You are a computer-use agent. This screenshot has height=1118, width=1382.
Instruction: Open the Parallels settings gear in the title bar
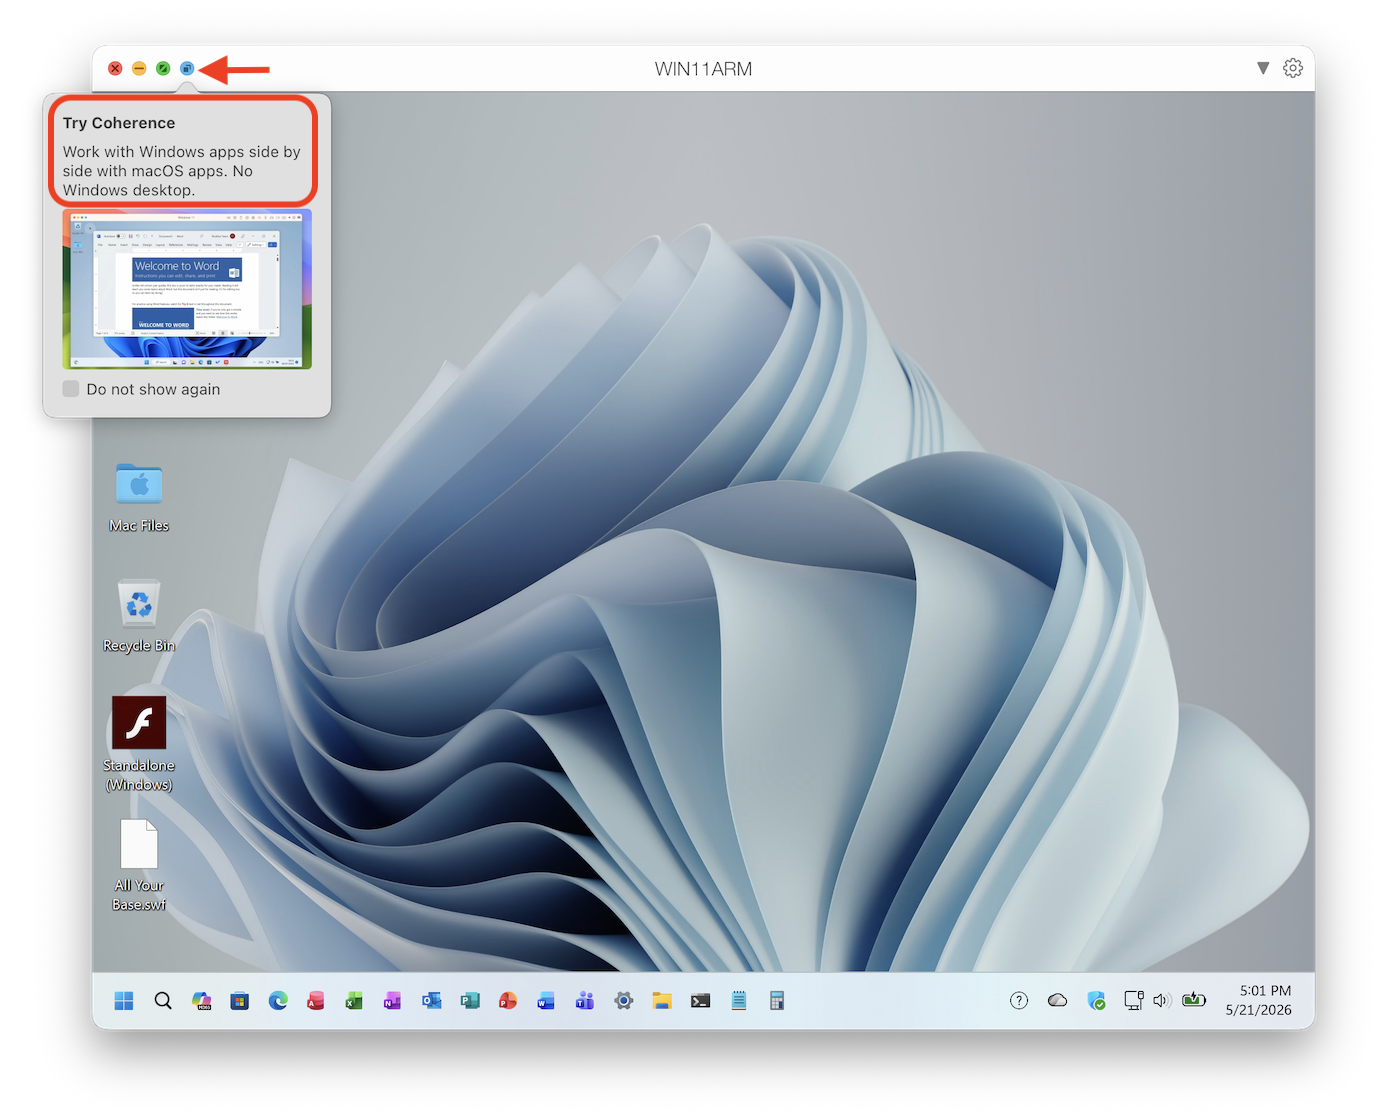(1293, 68)
